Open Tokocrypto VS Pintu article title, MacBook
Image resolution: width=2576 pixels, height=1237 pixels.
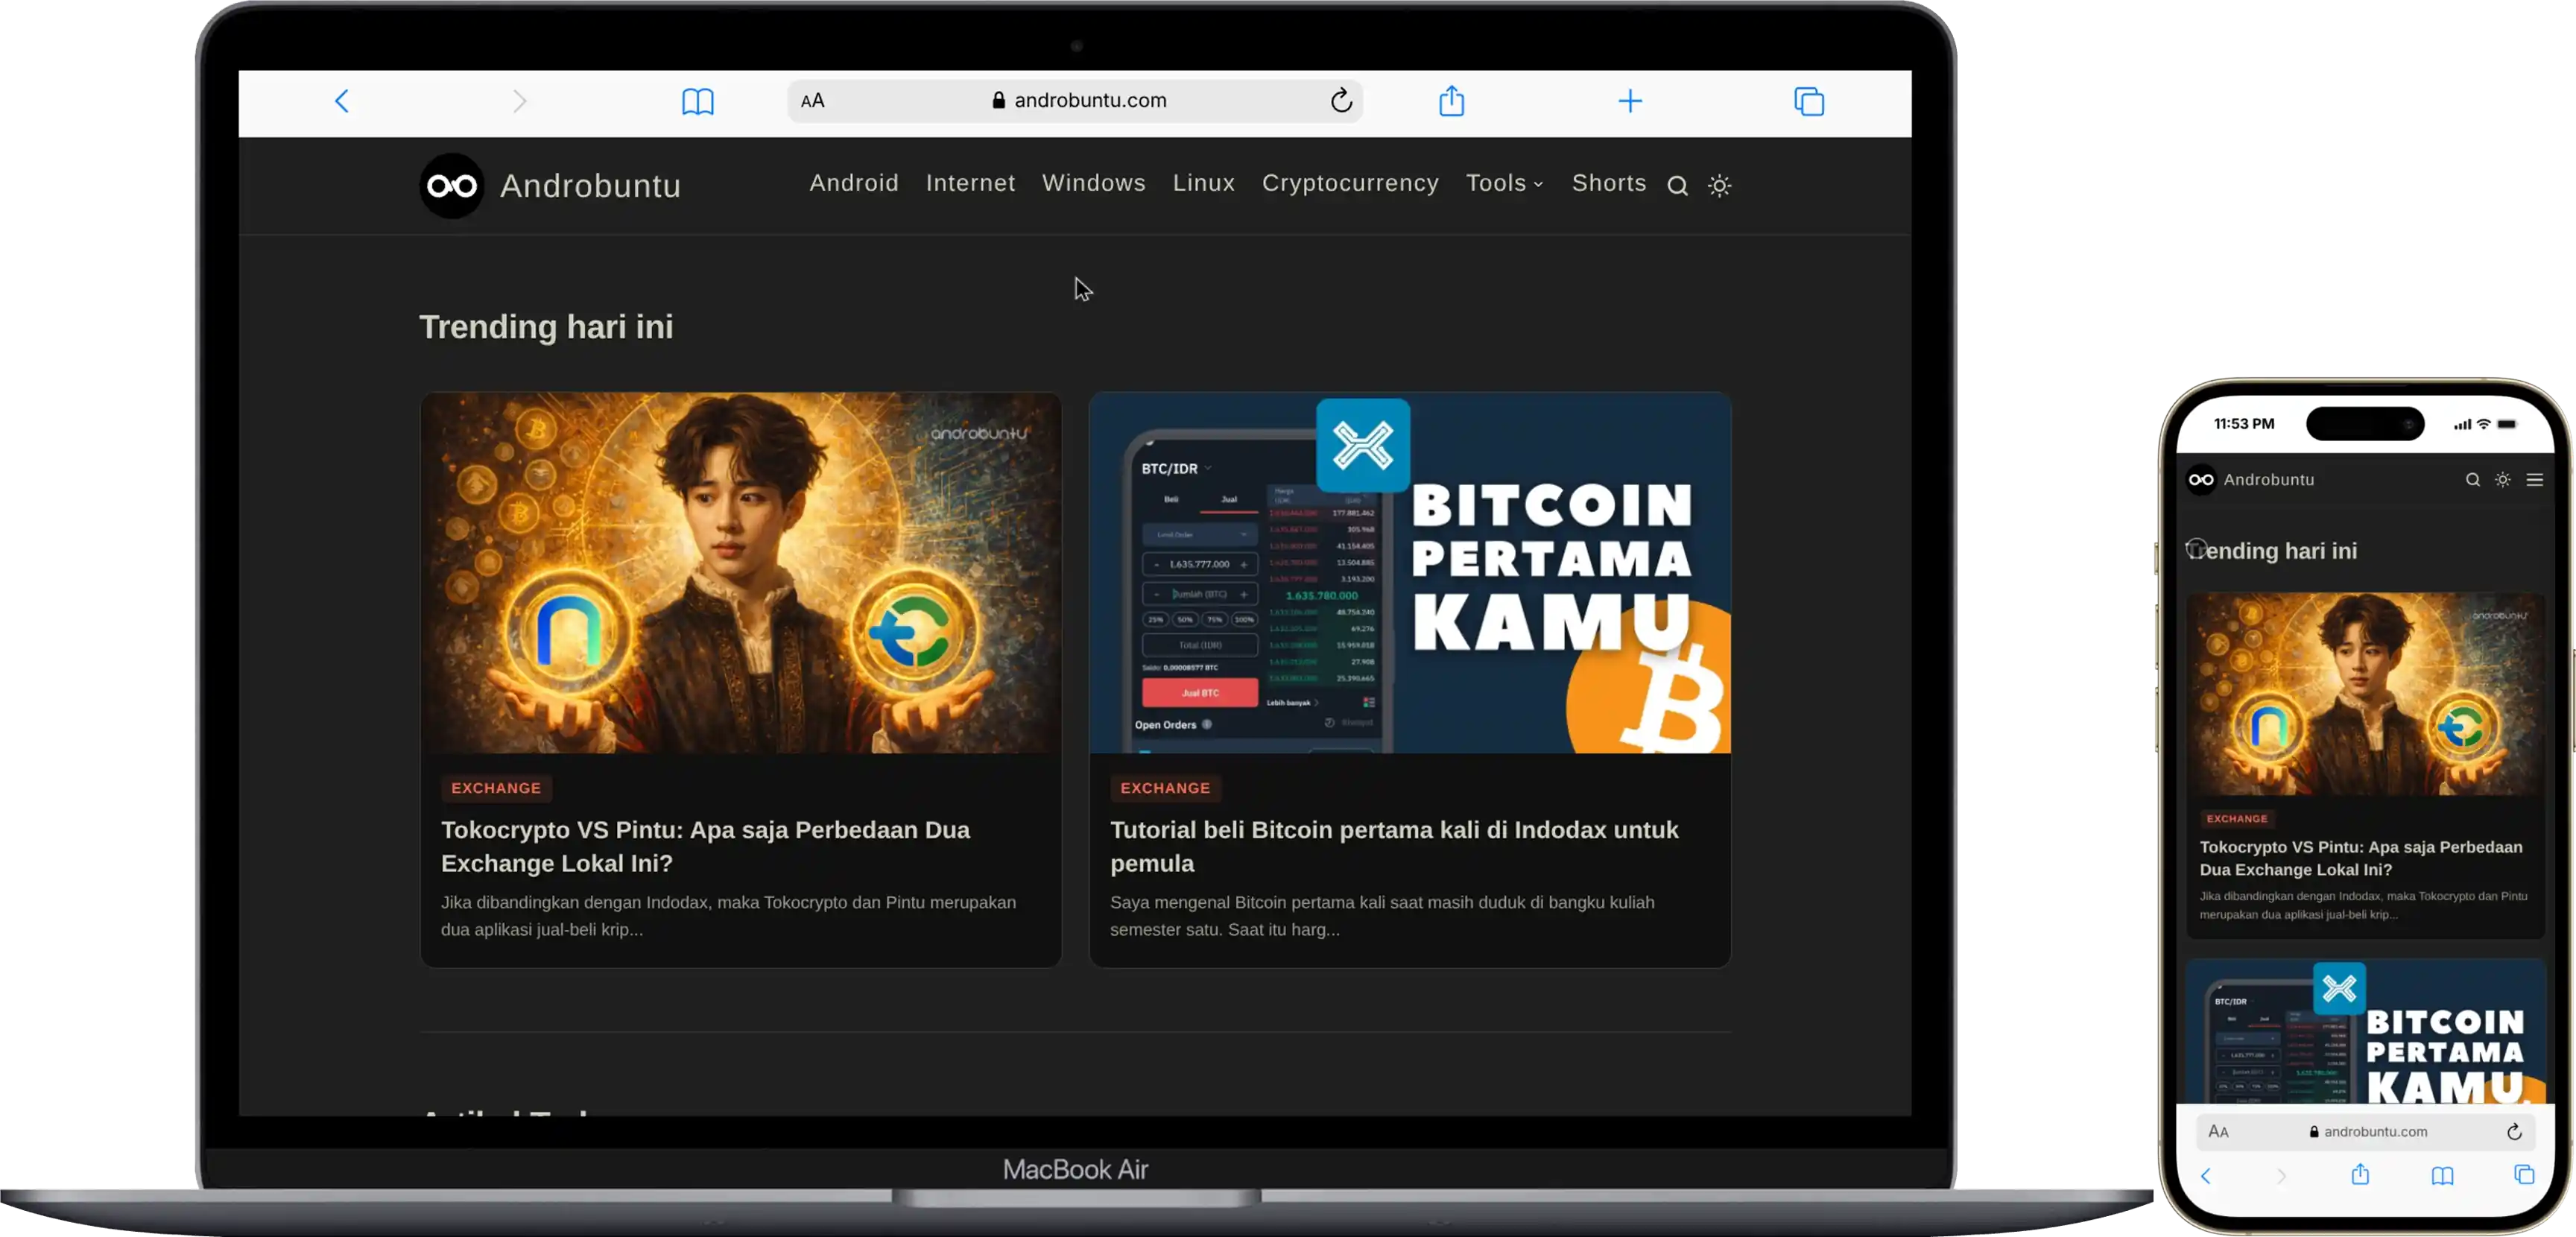tap(706, 846)
